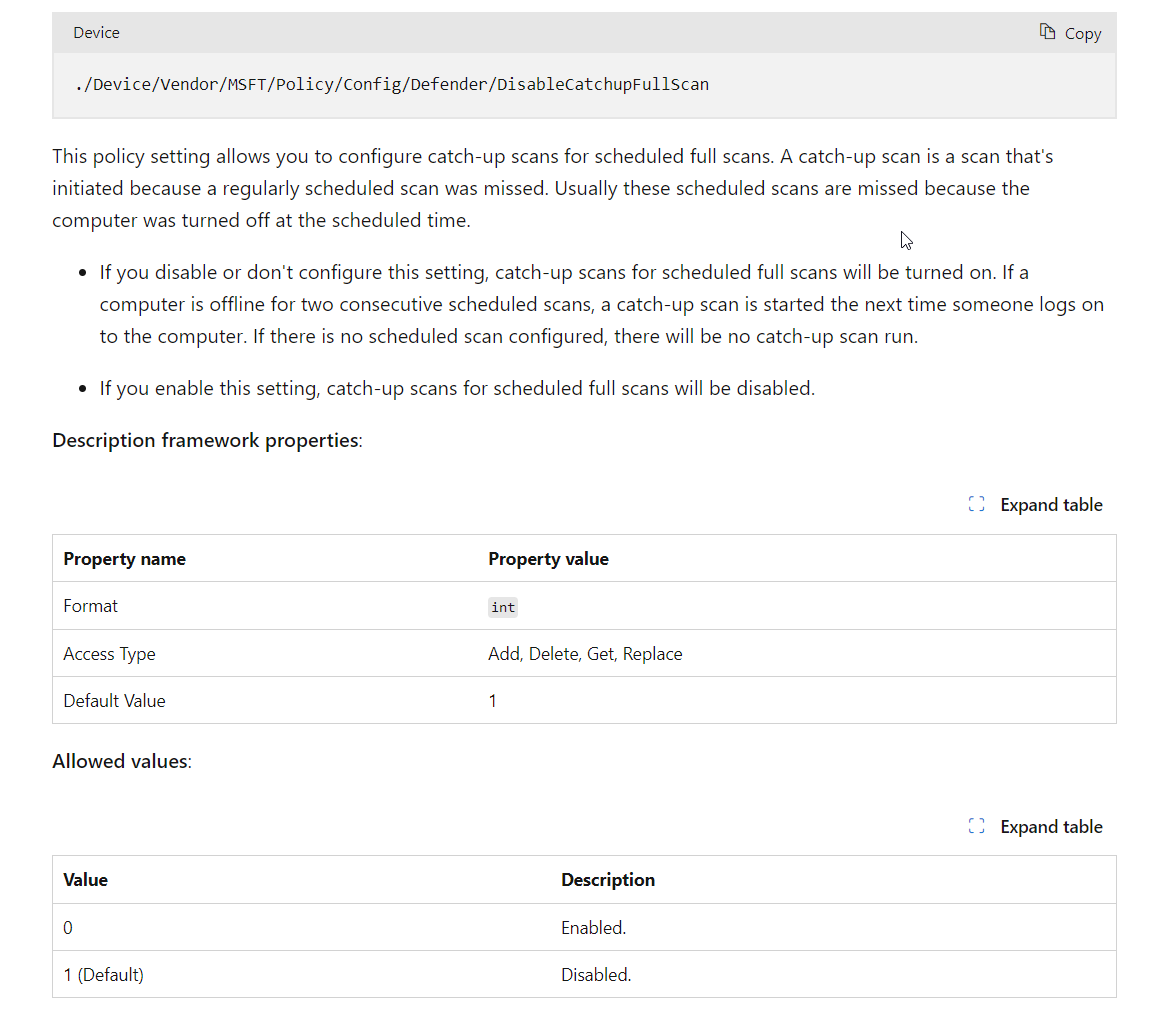Click 'Add, Delete, Get, Replace' value

(x=585, y=654)
